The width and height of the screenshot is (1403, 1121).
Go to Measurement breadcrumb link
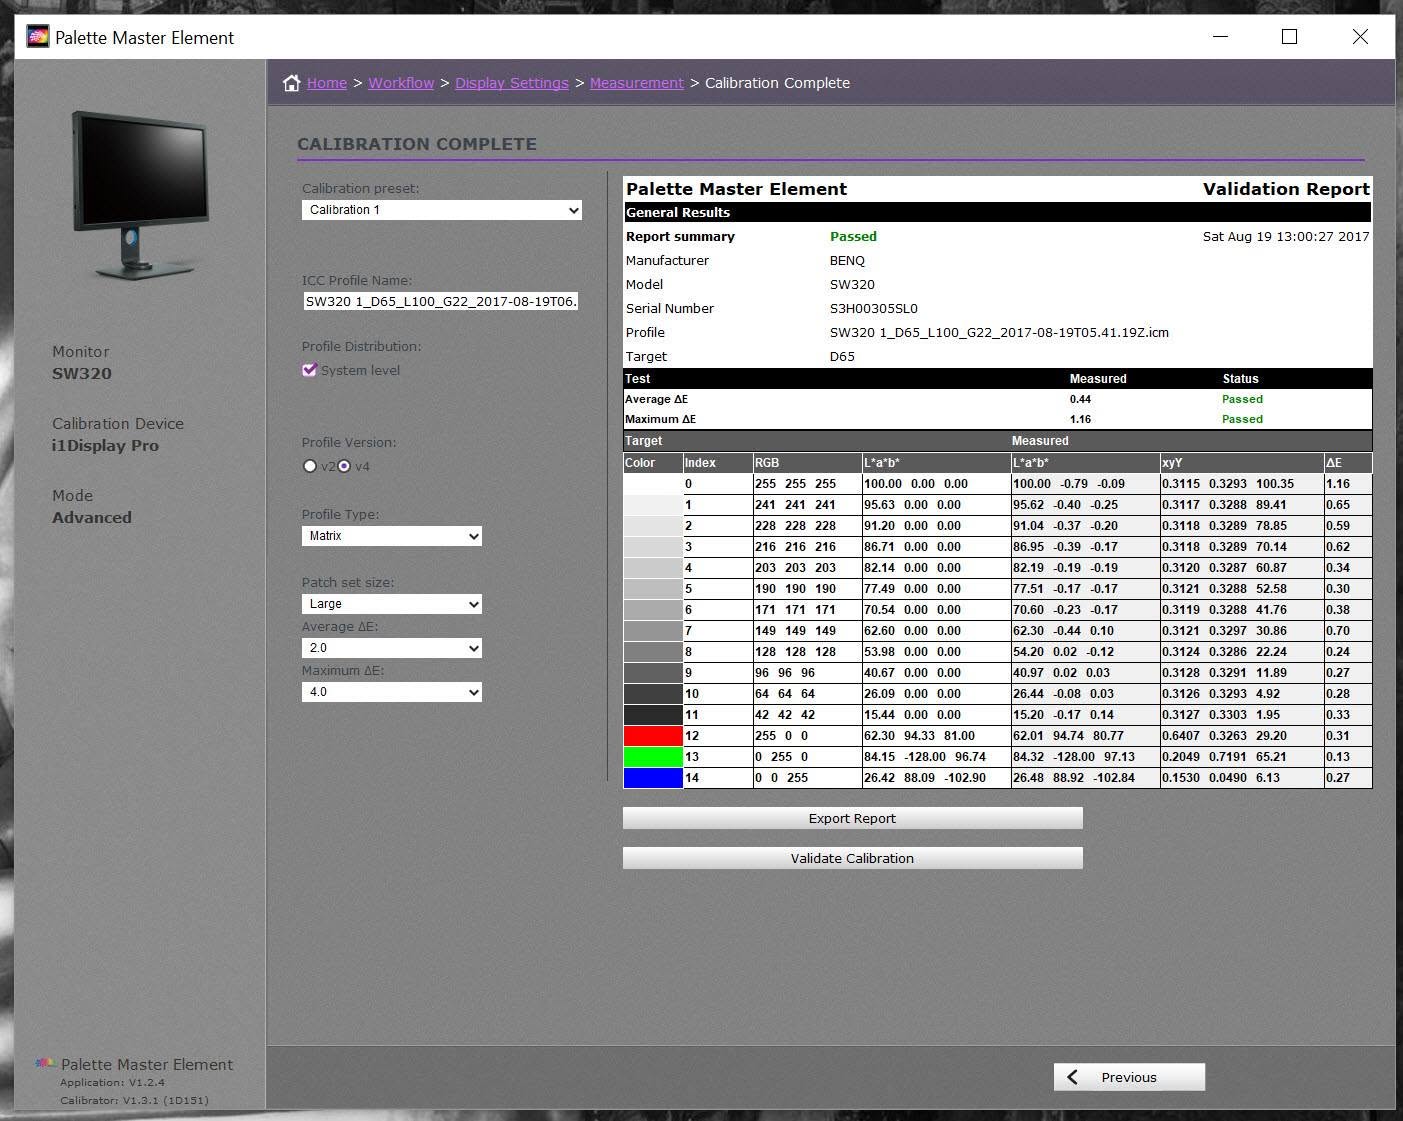[637, 83]
